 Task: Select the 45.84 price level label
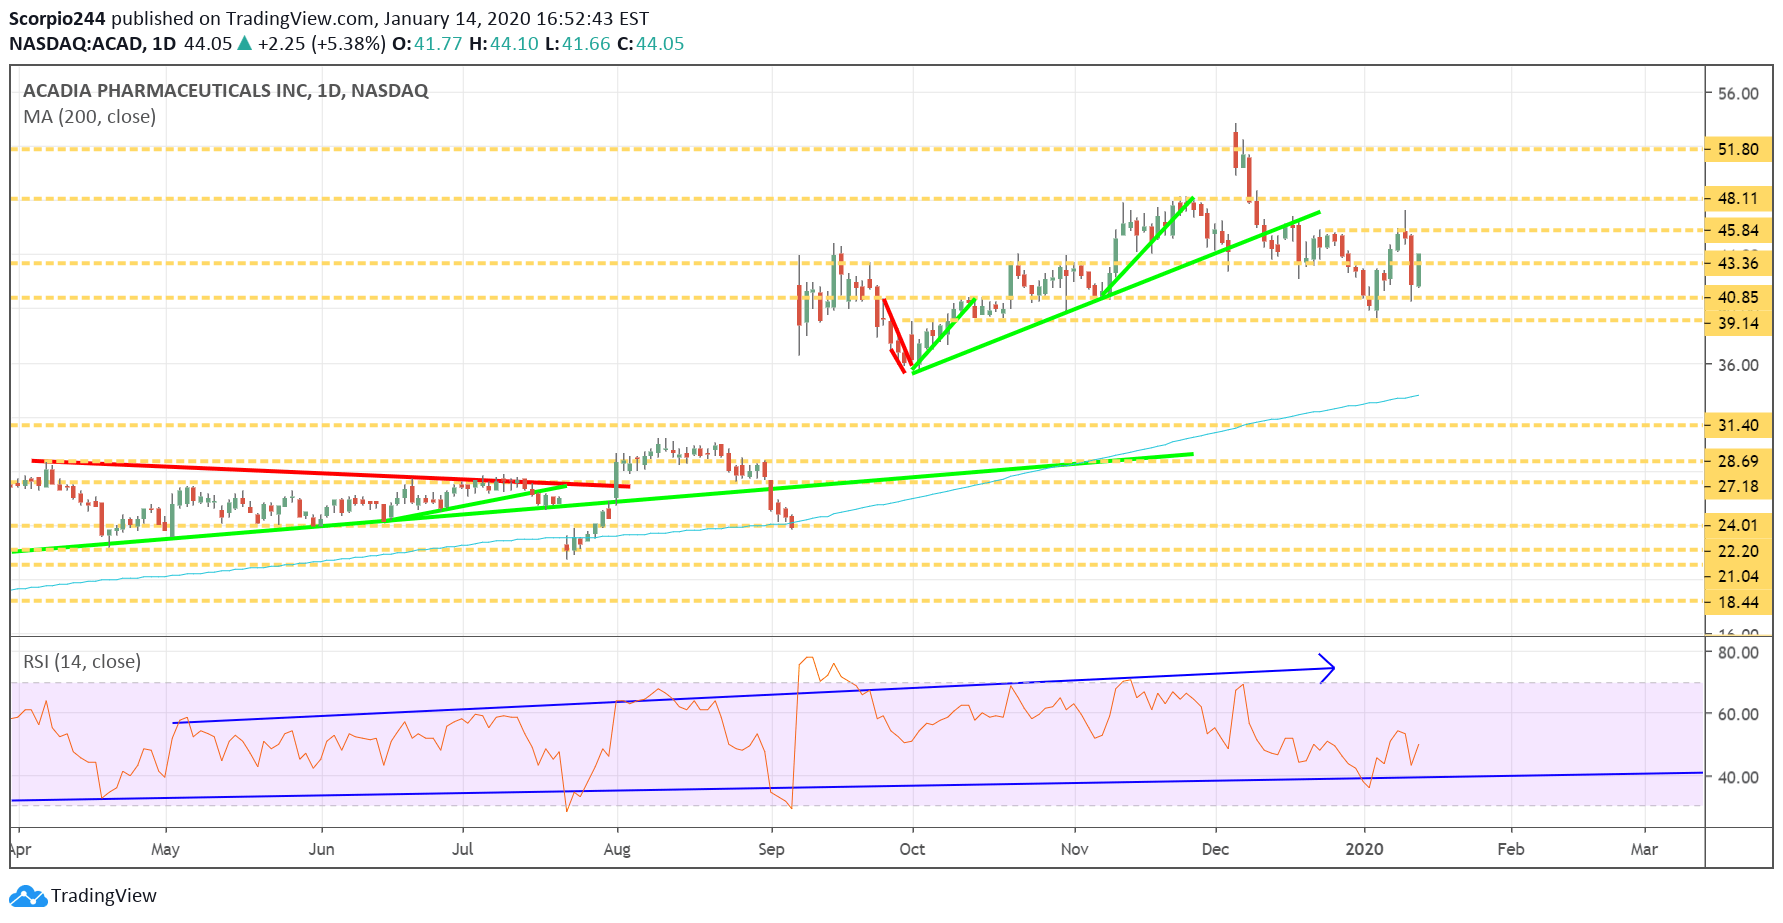pos(1738,230)
